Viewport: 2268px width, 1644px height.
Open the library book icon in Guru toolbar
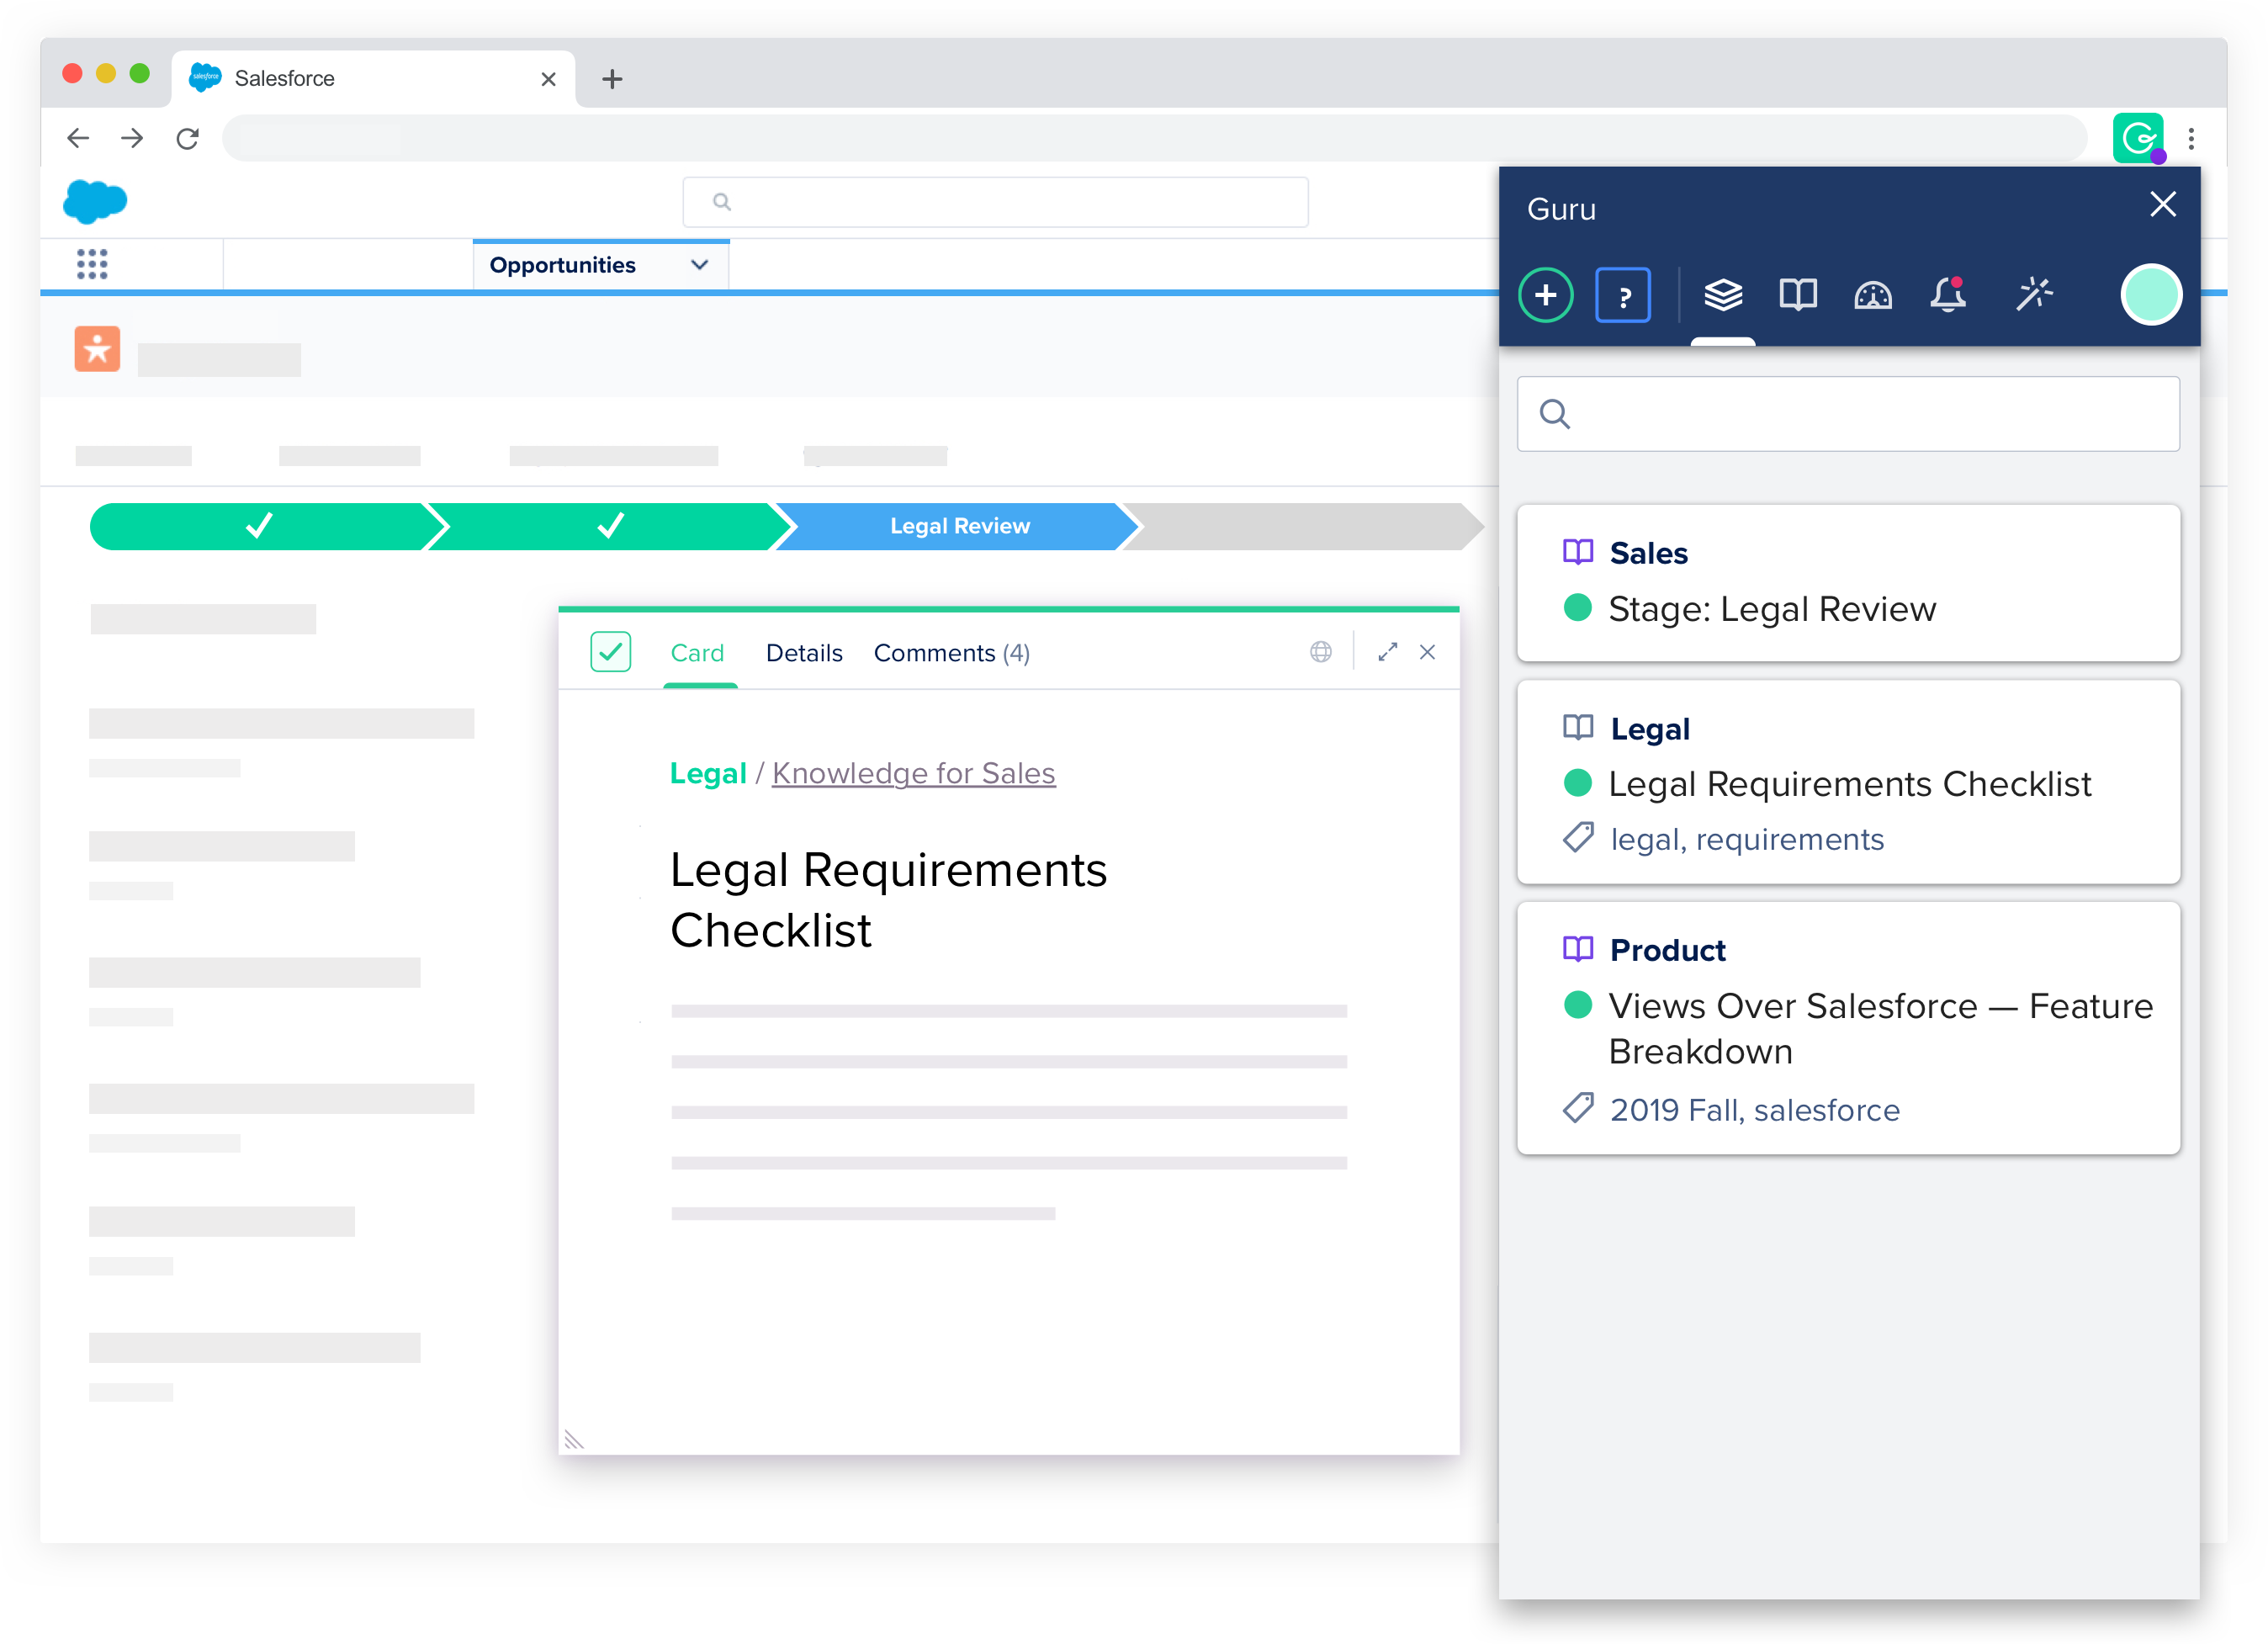point(1797,294)
